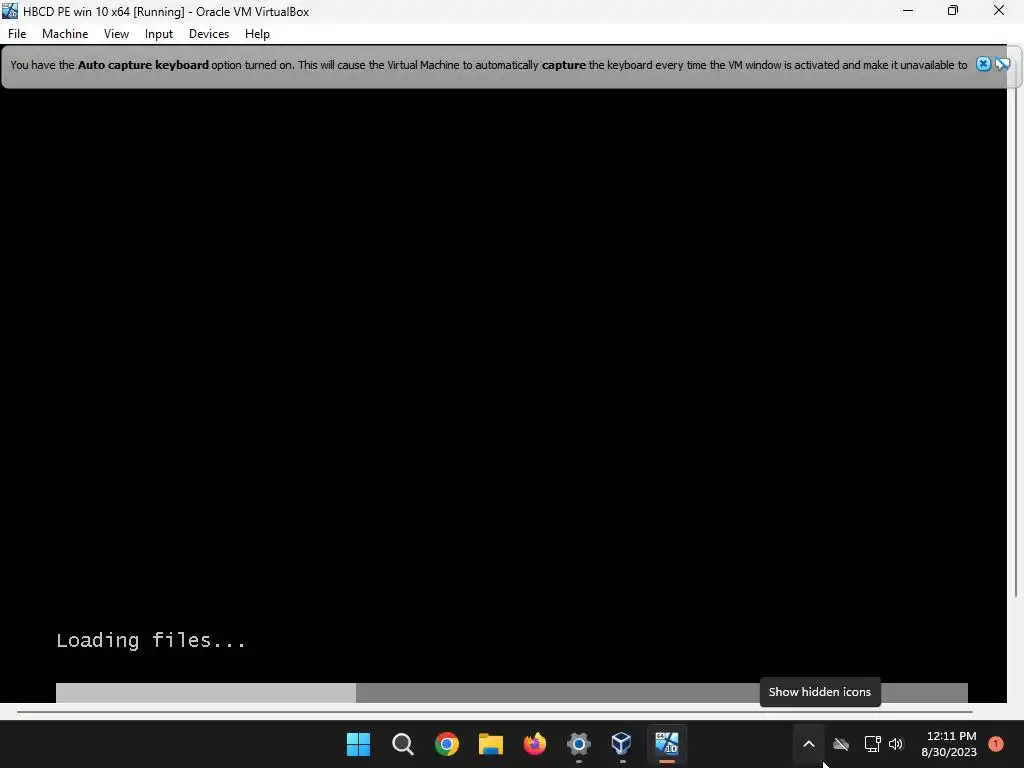This screenshot has height=768, width=1024.
Task: Click the Loading files progress bar
Action: 511,692
